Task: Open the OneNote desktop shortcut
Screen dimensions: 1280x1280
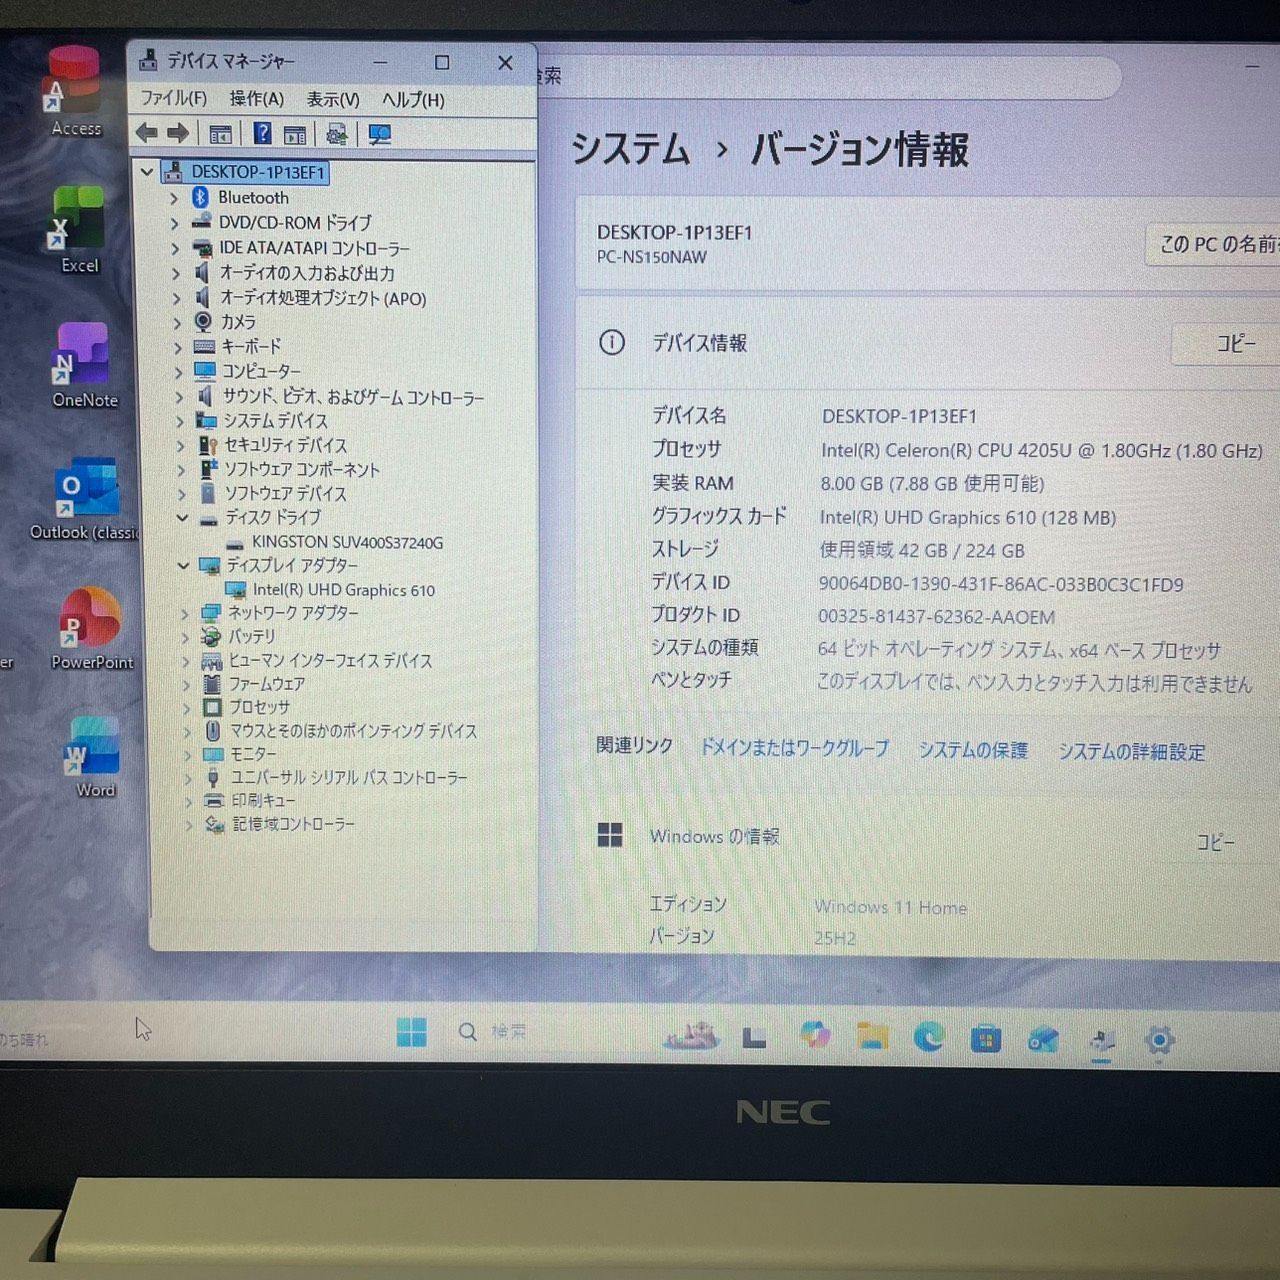Action: (84, 365)
